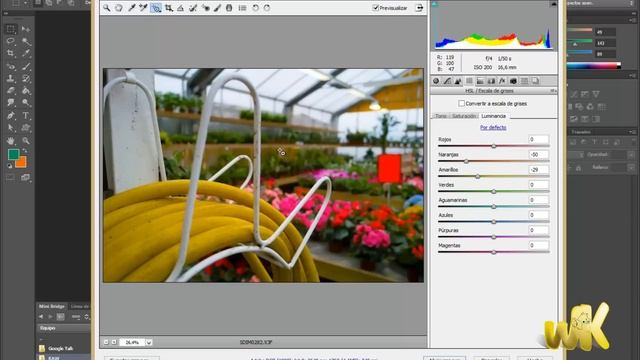The width and height of the screenshot is (640, 360).
Task: Select the Targeted Adjustment tool
Action: (156, 8)
